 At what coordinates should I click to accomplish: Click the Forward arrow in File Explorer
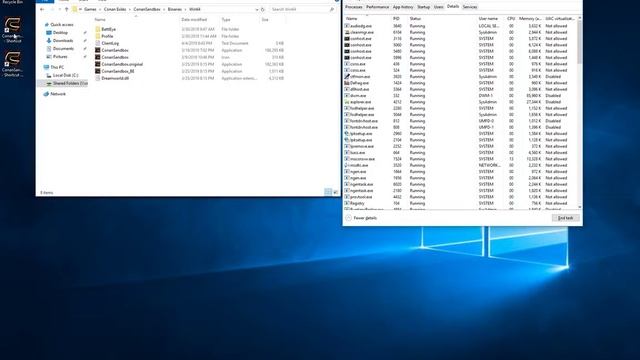[x=52, y=9]
